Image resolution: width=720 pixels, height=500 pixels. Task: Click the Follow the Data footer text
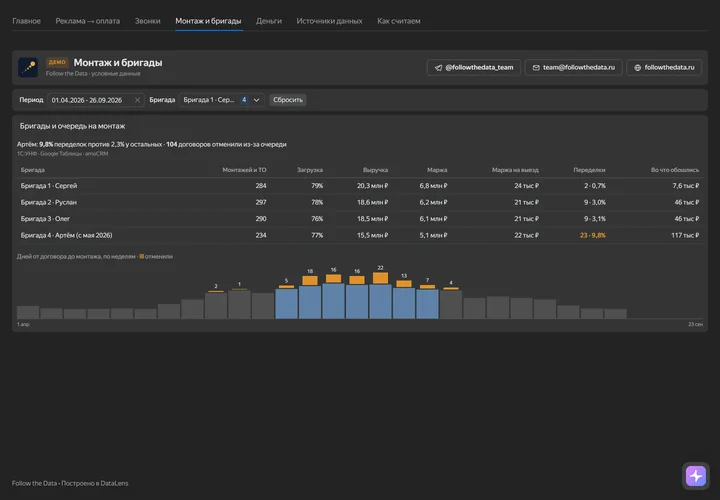pos(70,483)
